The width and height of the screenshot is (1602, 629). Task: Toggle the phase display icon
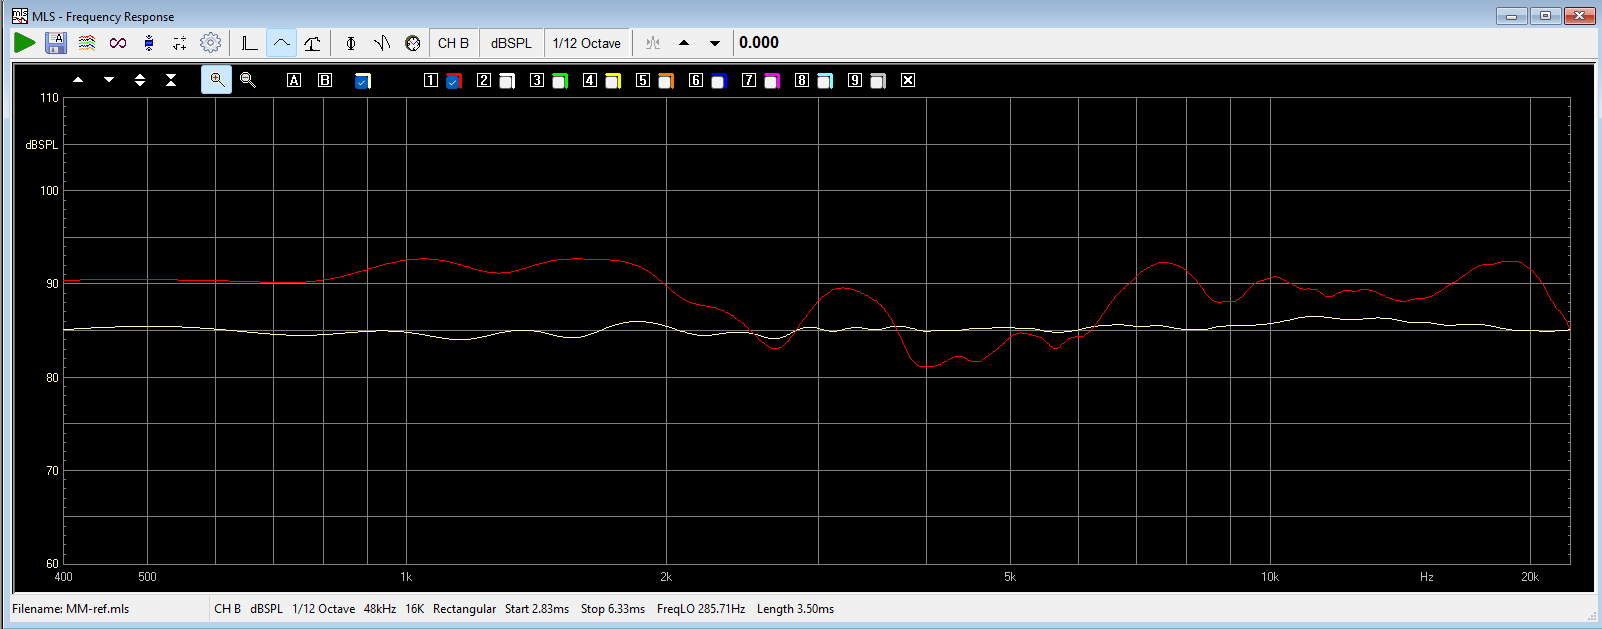351,43
